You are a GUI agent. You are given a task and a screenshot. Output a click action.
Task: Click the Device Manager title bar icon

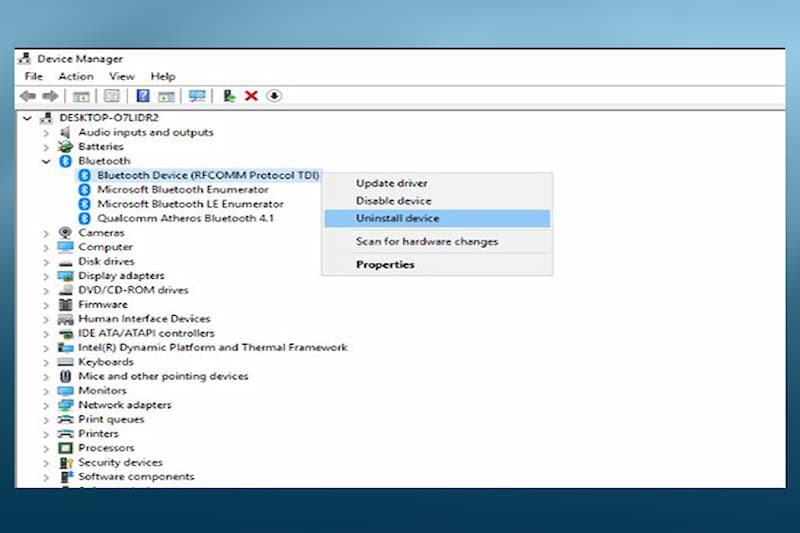(24, 59)
